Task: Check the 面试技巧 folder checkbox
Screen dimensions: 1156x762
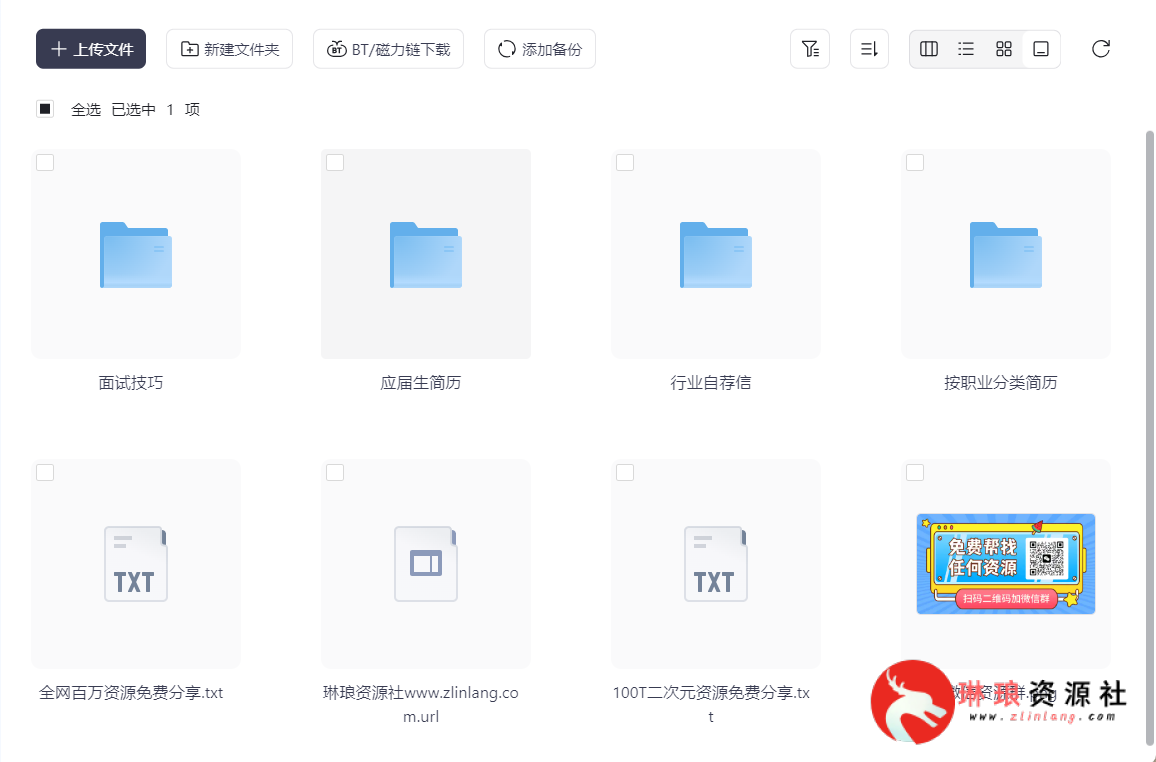Action: (45, 162)
